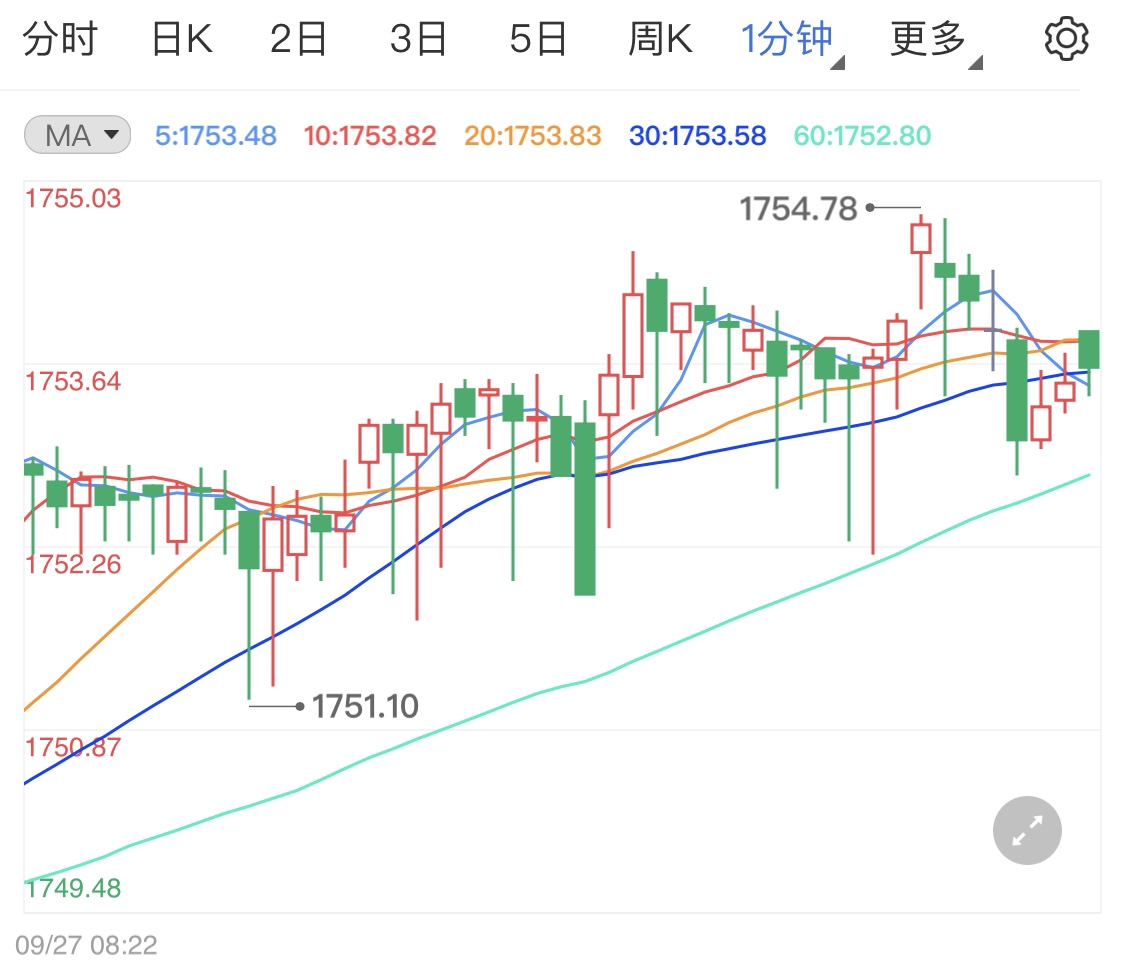Click the timestamp 09/27 08:22

pyautogui.click(x=86, y=945)
